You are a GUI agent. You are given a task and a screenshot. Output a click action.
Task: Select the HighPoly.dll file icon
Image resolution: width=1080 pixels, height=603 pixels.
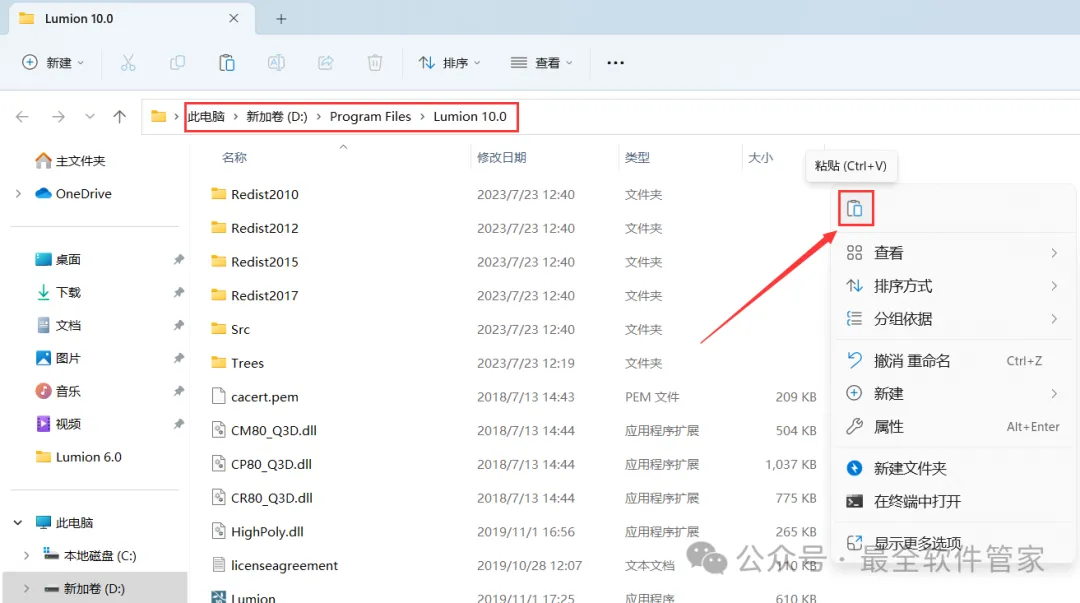coord(218,531)
